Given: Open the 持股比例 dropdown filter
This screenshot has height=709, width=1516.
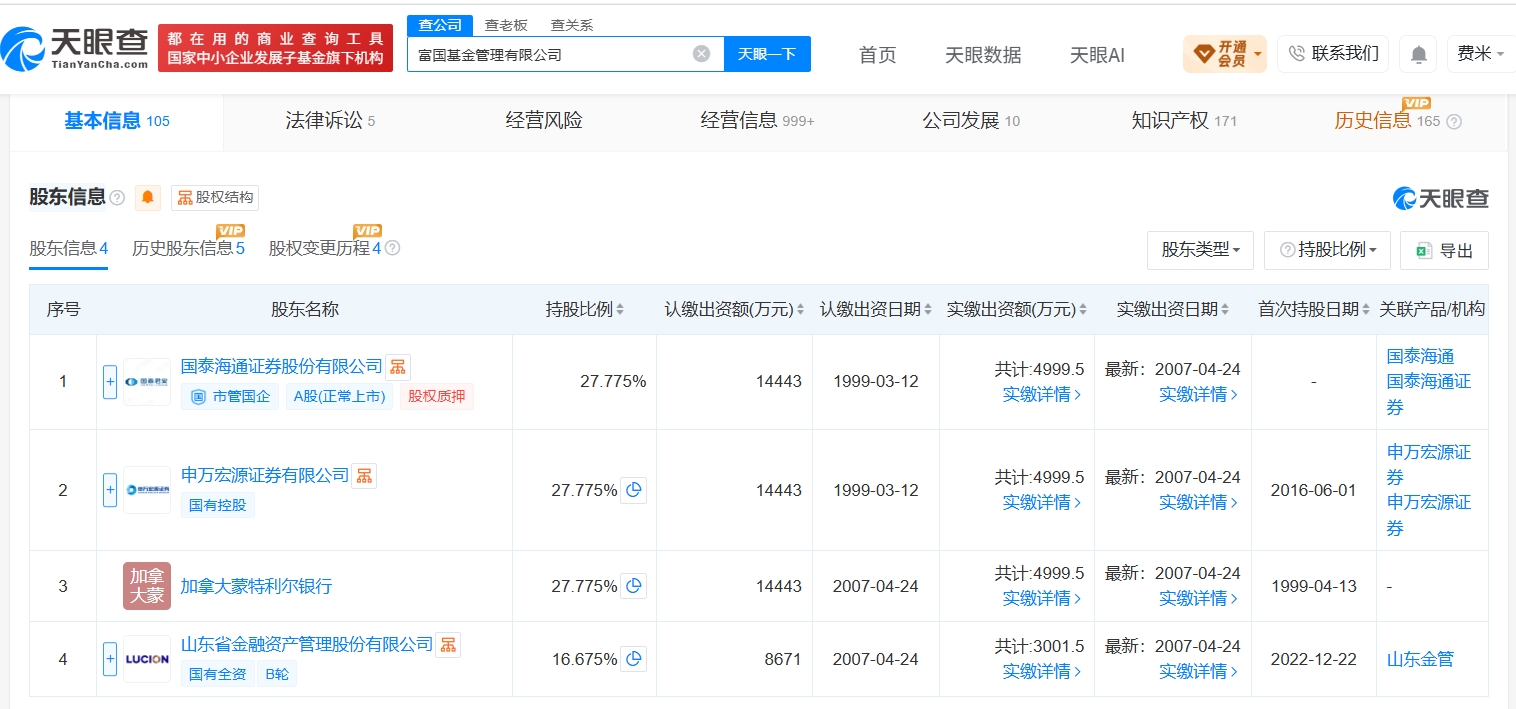Looking at the screenshot, I should coord(1327,250).
